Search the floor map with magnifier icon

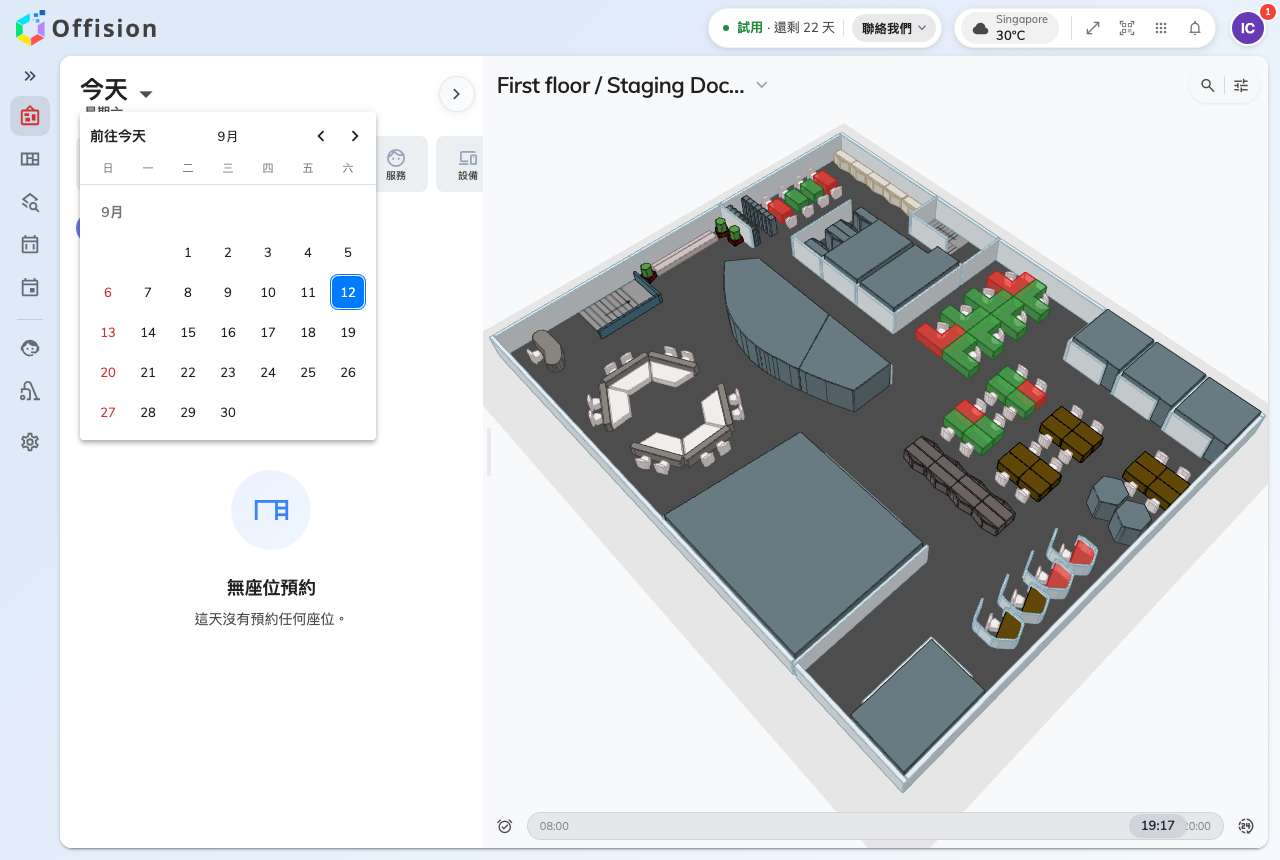pyautogui.click(x=1208, y=86)
